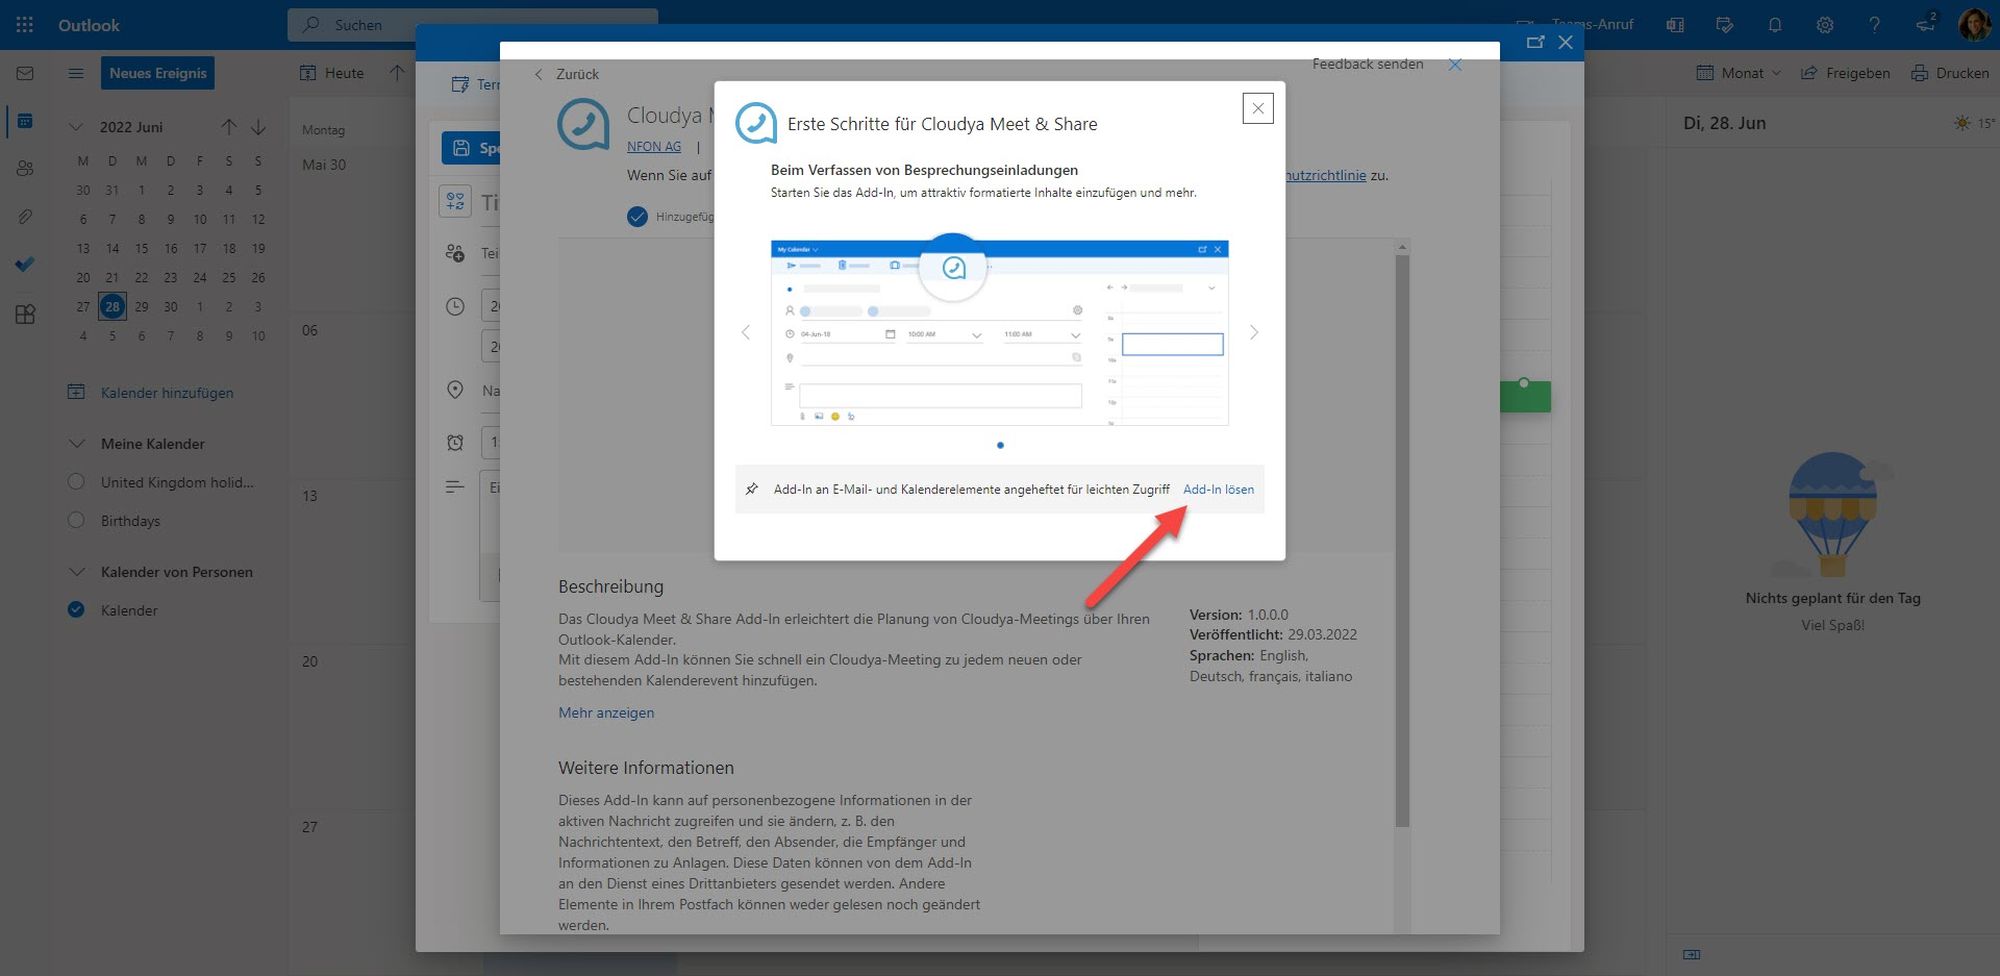This screenshot has width=2000, height=976.
Task: Open the Monat view dropdown
Action: coord(1740,73)
